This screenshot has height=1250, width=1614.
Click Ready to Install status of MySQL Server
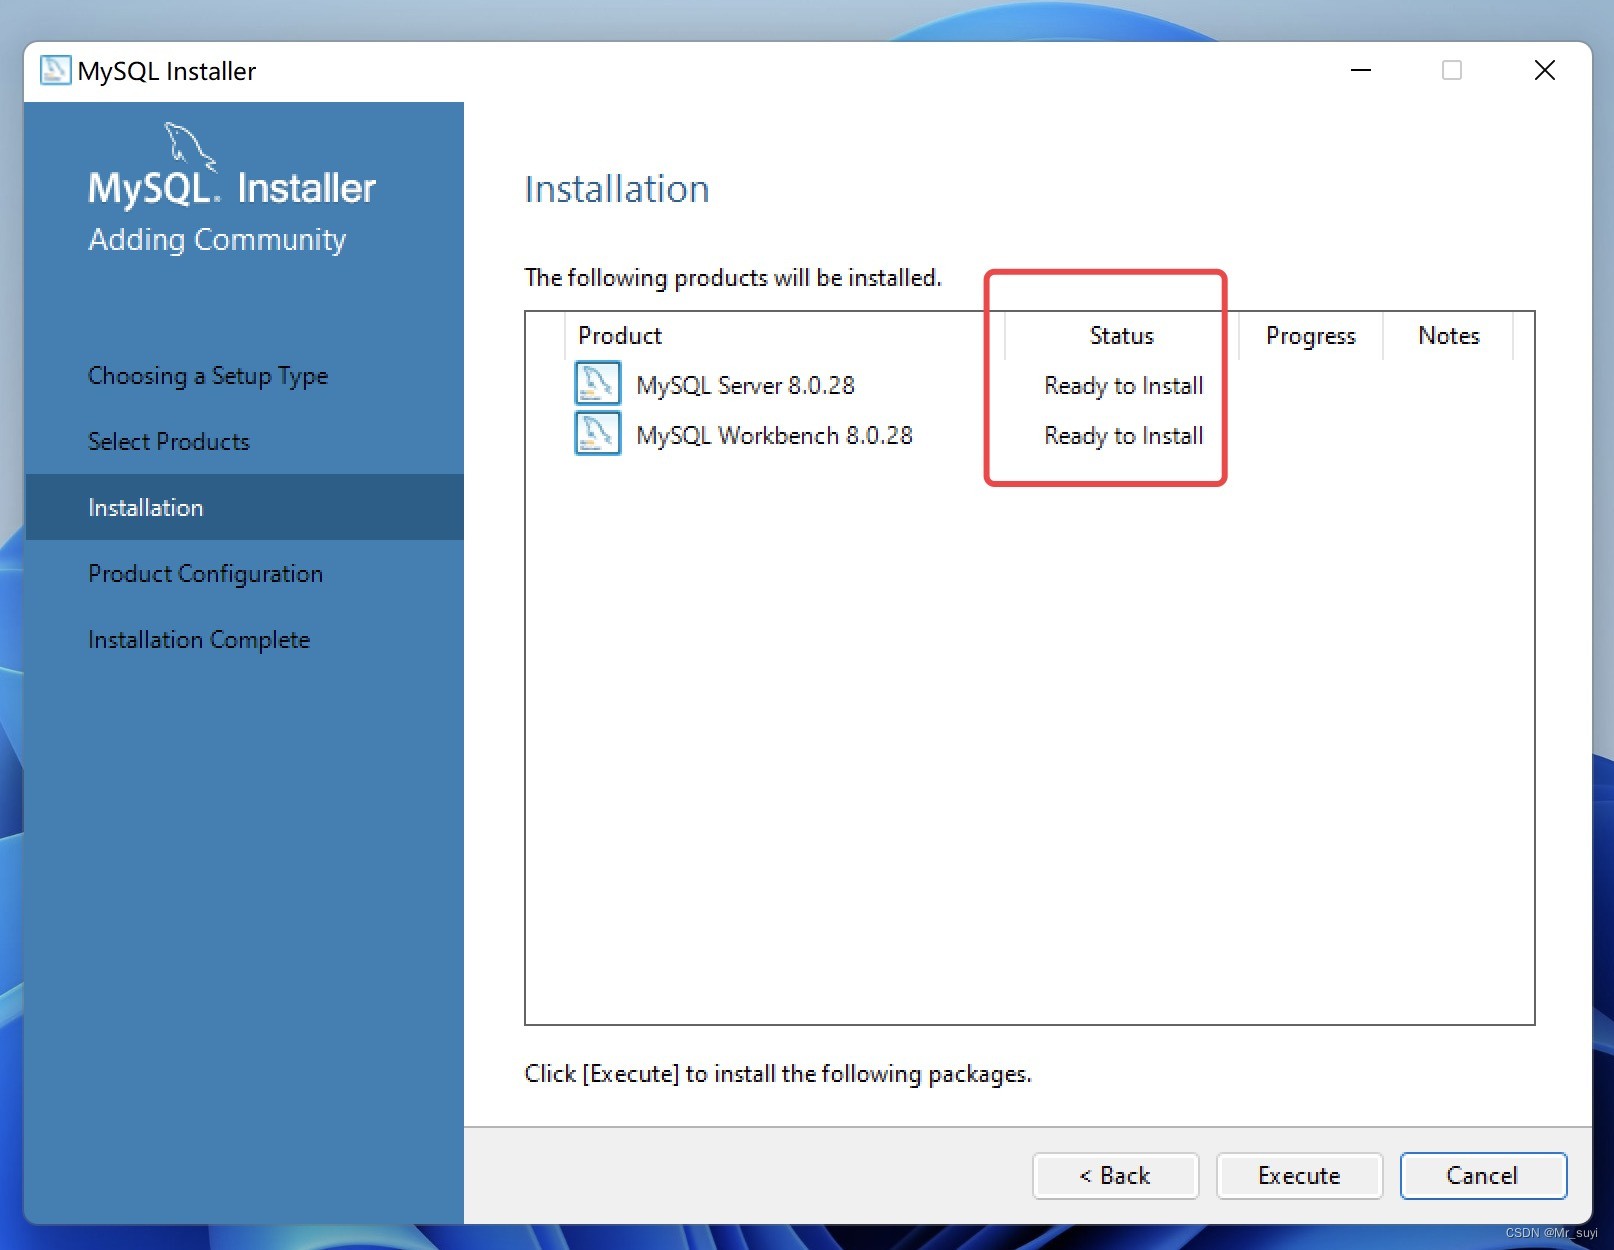[1123, 386]
